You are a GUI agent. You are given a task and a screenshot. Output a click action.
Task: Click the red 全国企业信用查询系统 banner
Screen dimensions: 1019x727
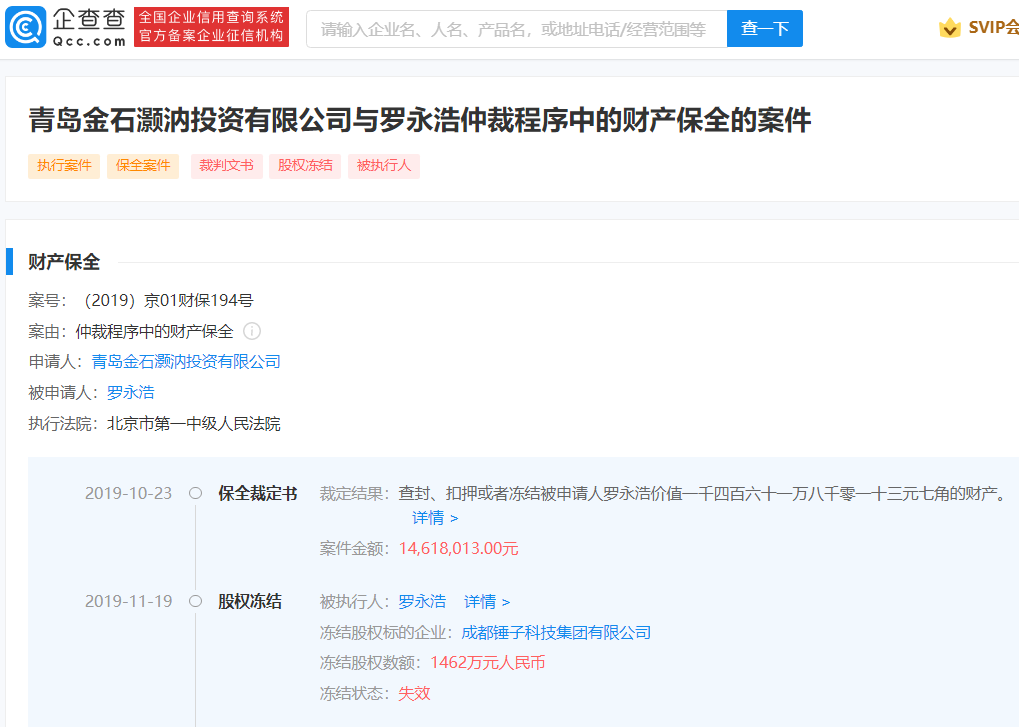[211, 27]
